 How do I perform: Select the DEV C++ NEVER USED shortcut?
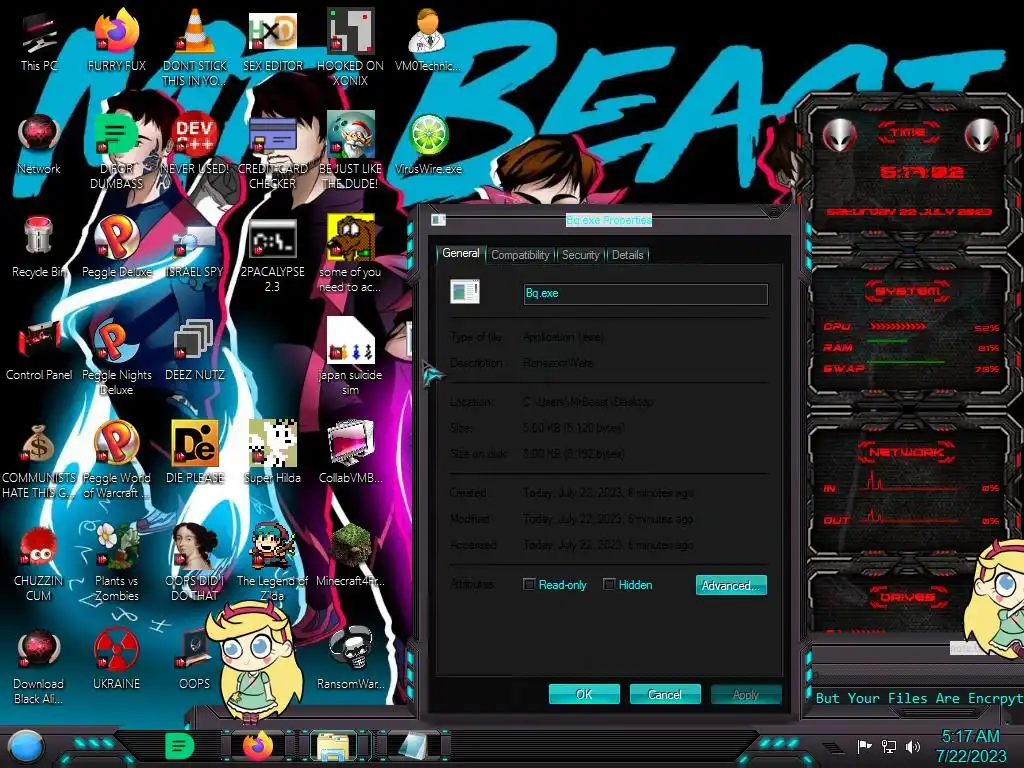pos(195,144)
